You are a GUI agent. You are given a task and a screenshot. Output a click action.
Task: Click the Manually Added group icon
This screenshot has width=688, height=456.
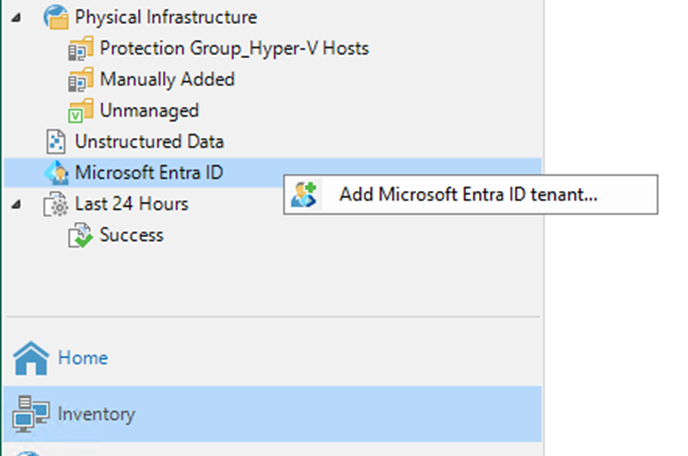click(x=81, y=79)
